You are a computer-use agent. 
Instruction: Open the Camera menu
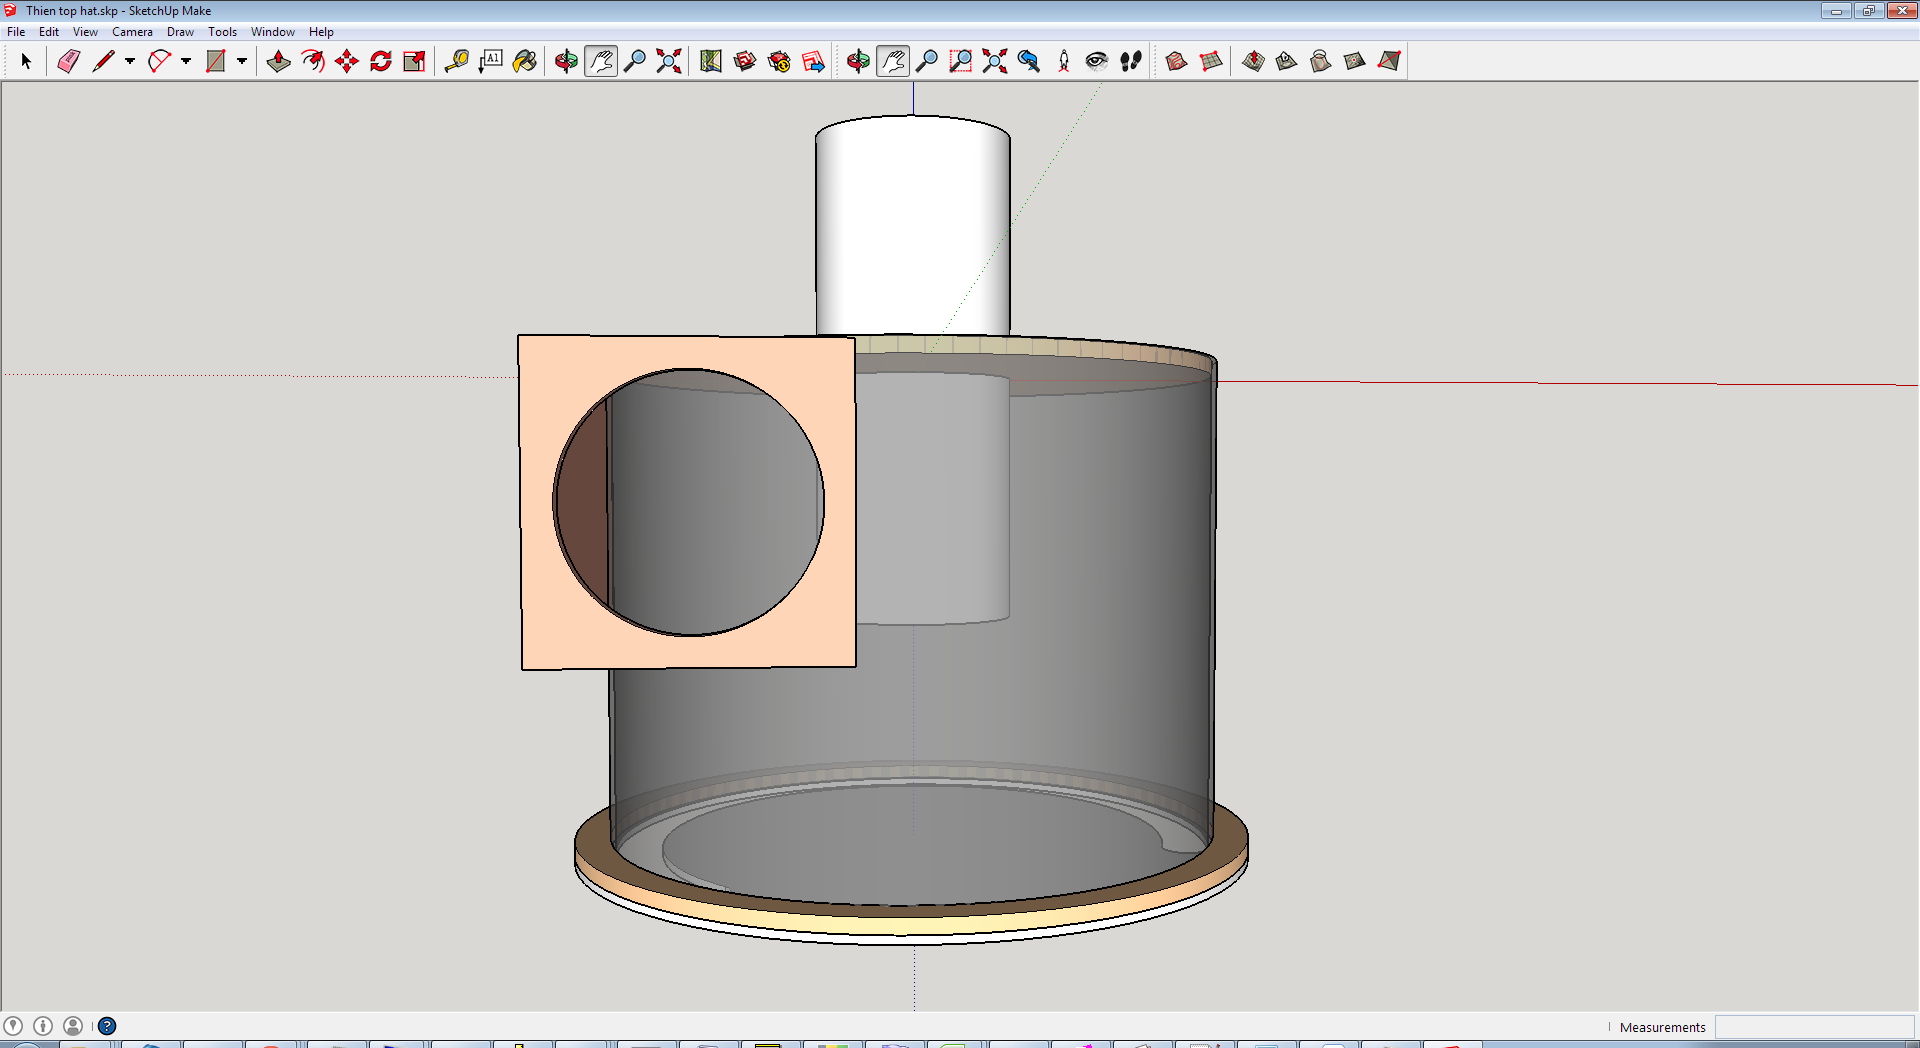(x=132, y=32)
